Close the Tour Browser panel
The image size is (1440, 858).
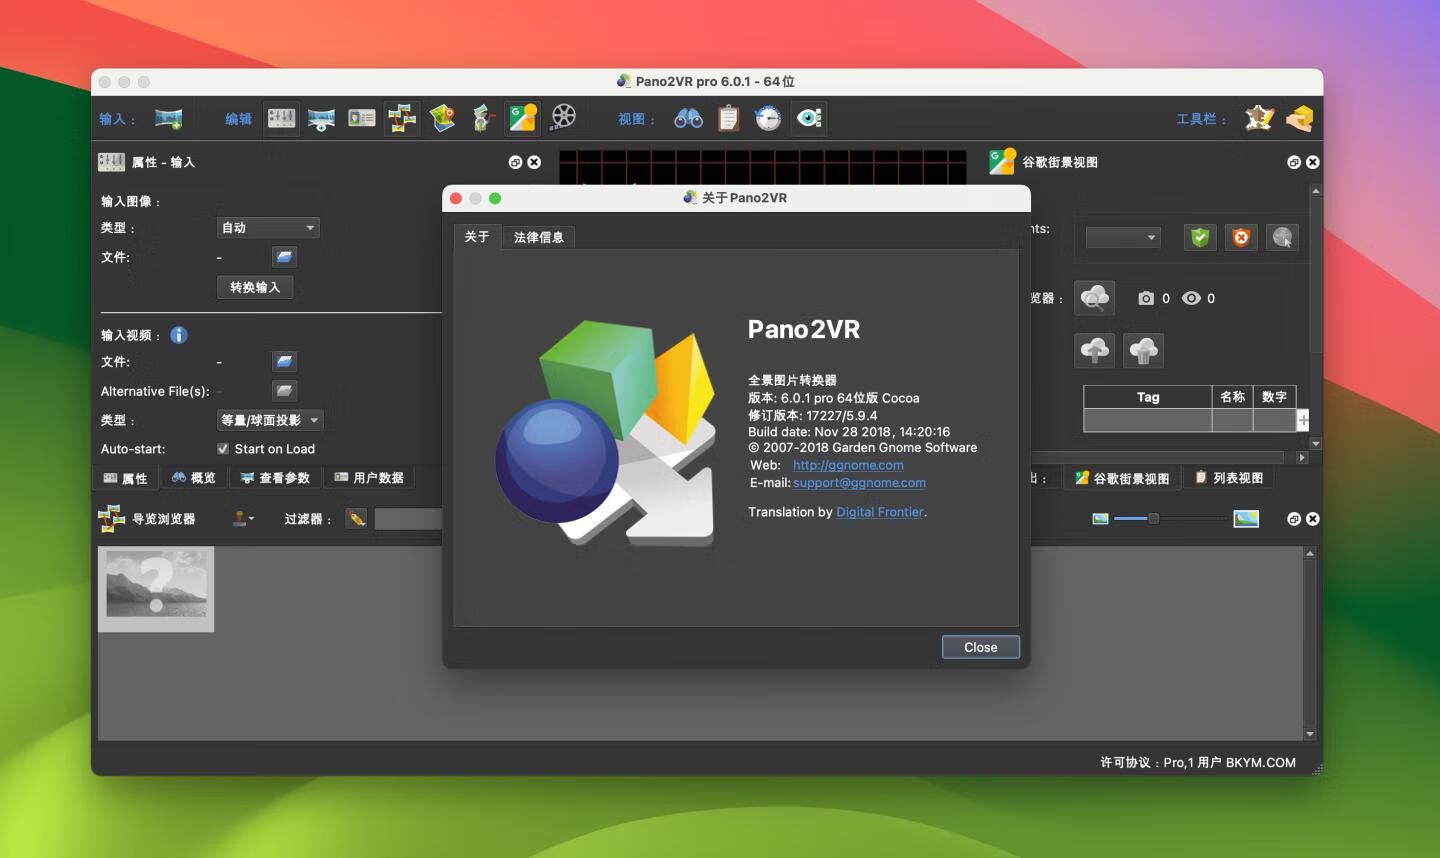coord(1313,519)
